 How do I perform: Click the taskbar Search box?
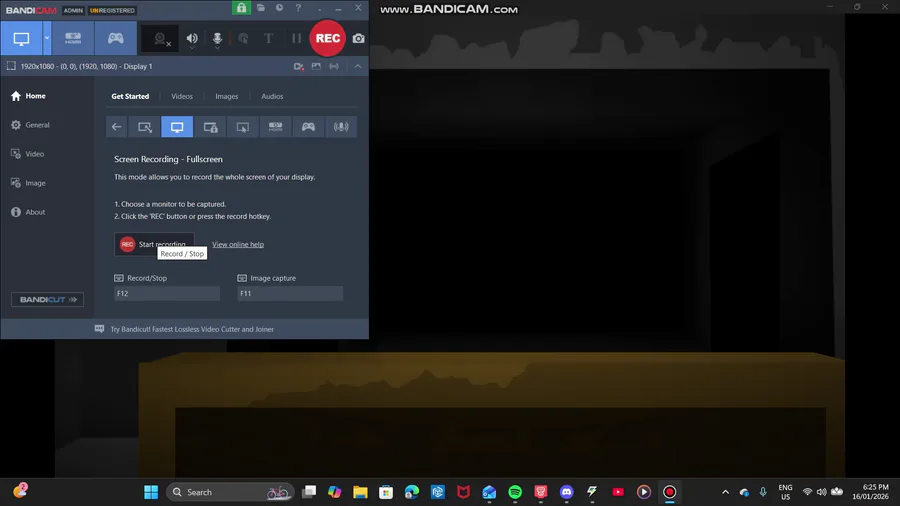pyautogui.click(x=230, y=492)
